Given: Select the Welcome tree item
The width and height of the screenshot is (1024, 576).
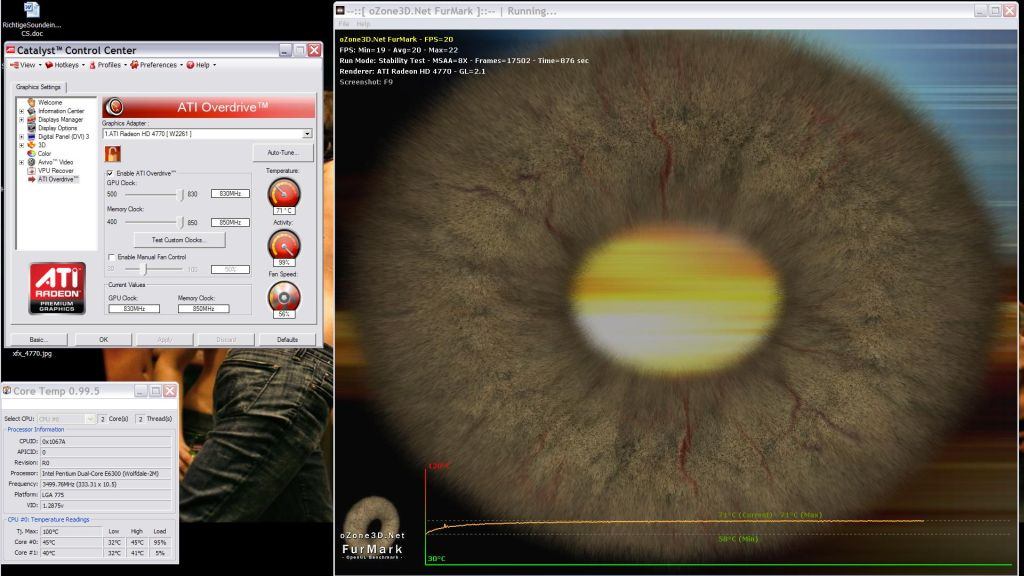Looking at the screenshot, I should (50, 103).
